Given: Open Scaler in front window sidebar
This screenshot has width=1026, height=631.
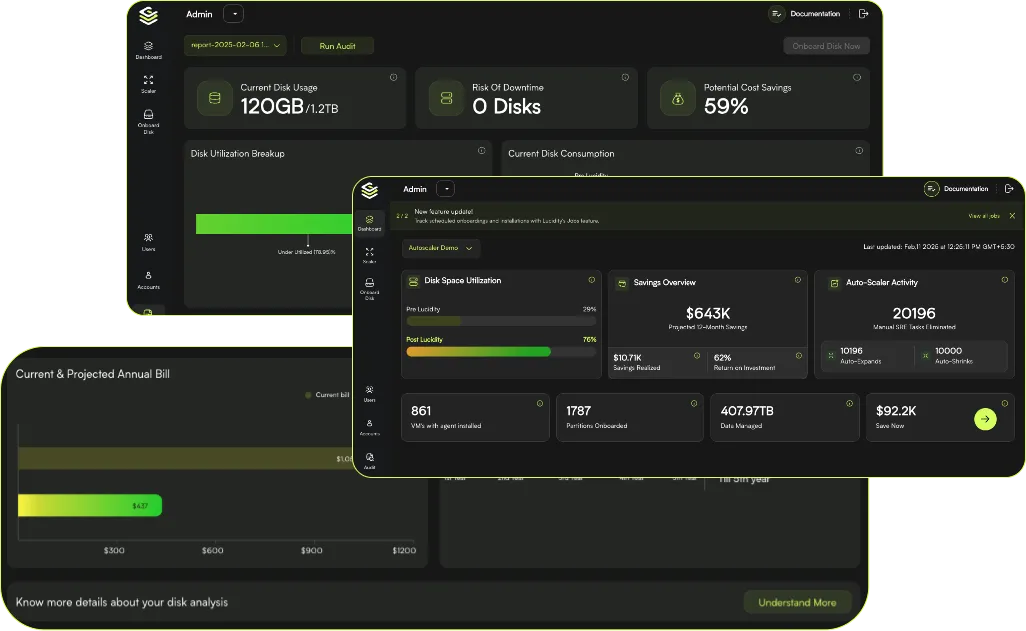Looking at the screenshot, I should (x=370, y=255).
